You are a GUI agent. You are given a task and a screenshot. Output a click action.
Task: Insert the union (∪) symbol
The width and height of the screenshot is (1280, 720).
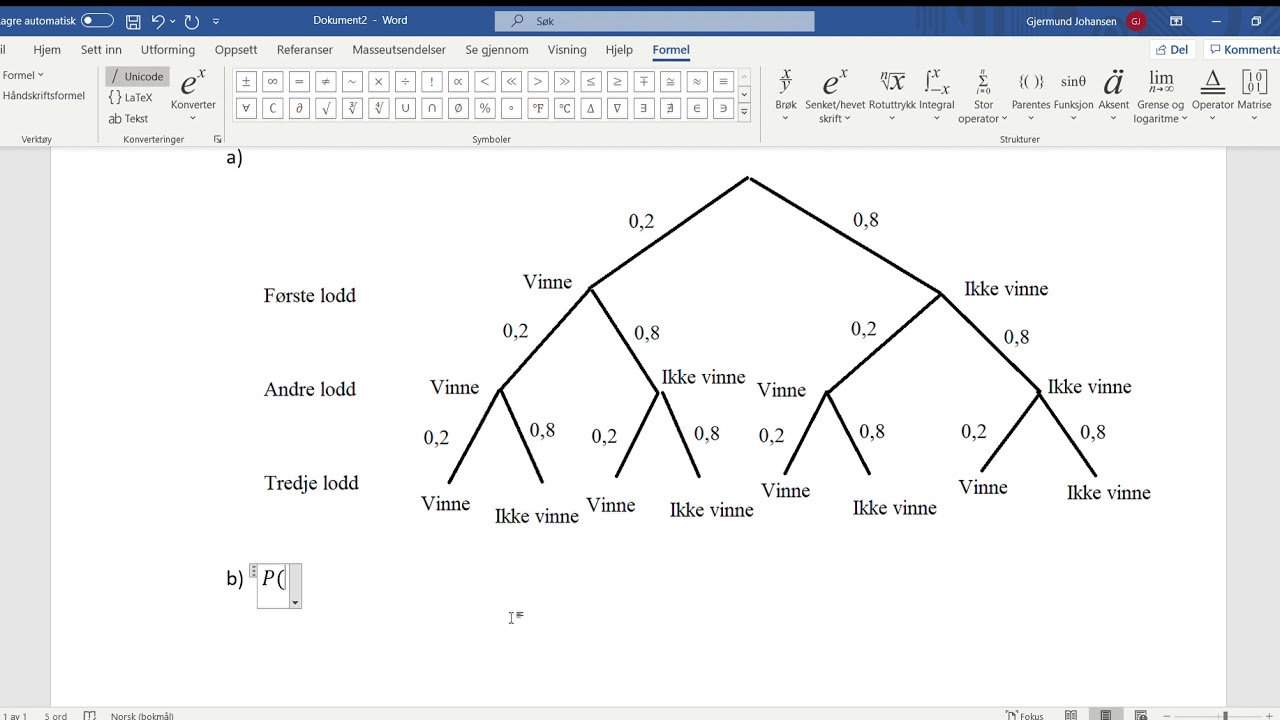(x=405, y=108)
